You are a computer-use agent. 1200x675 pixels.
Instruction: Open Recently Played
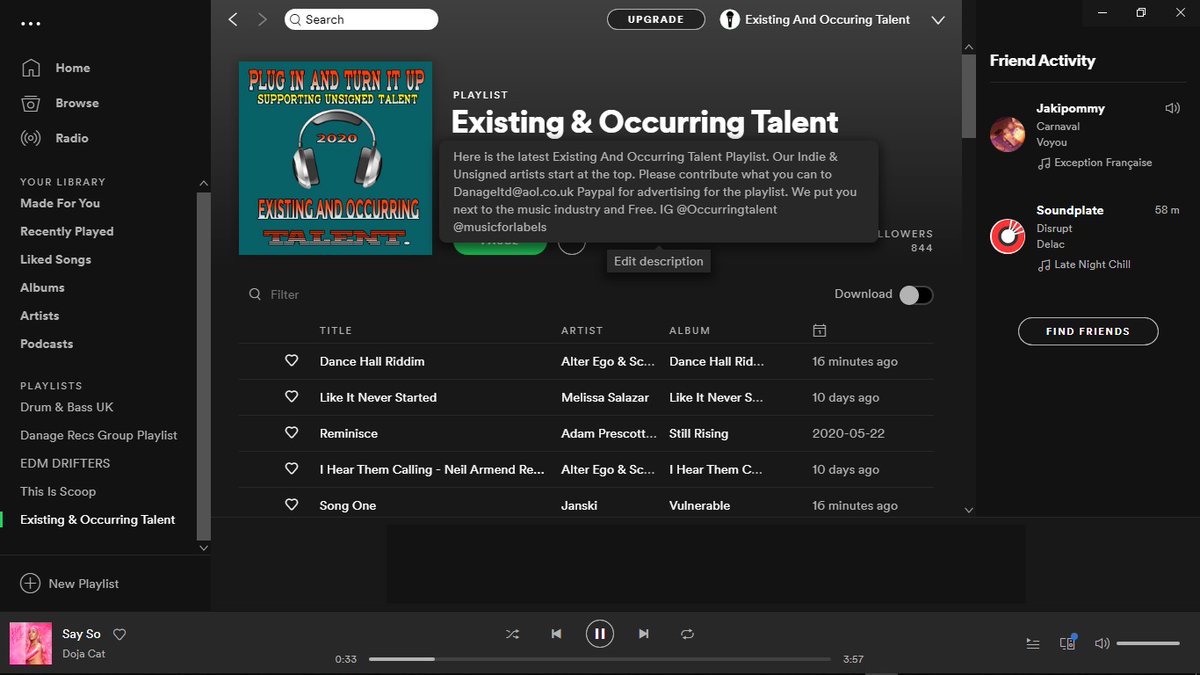(x=67, y=231)
